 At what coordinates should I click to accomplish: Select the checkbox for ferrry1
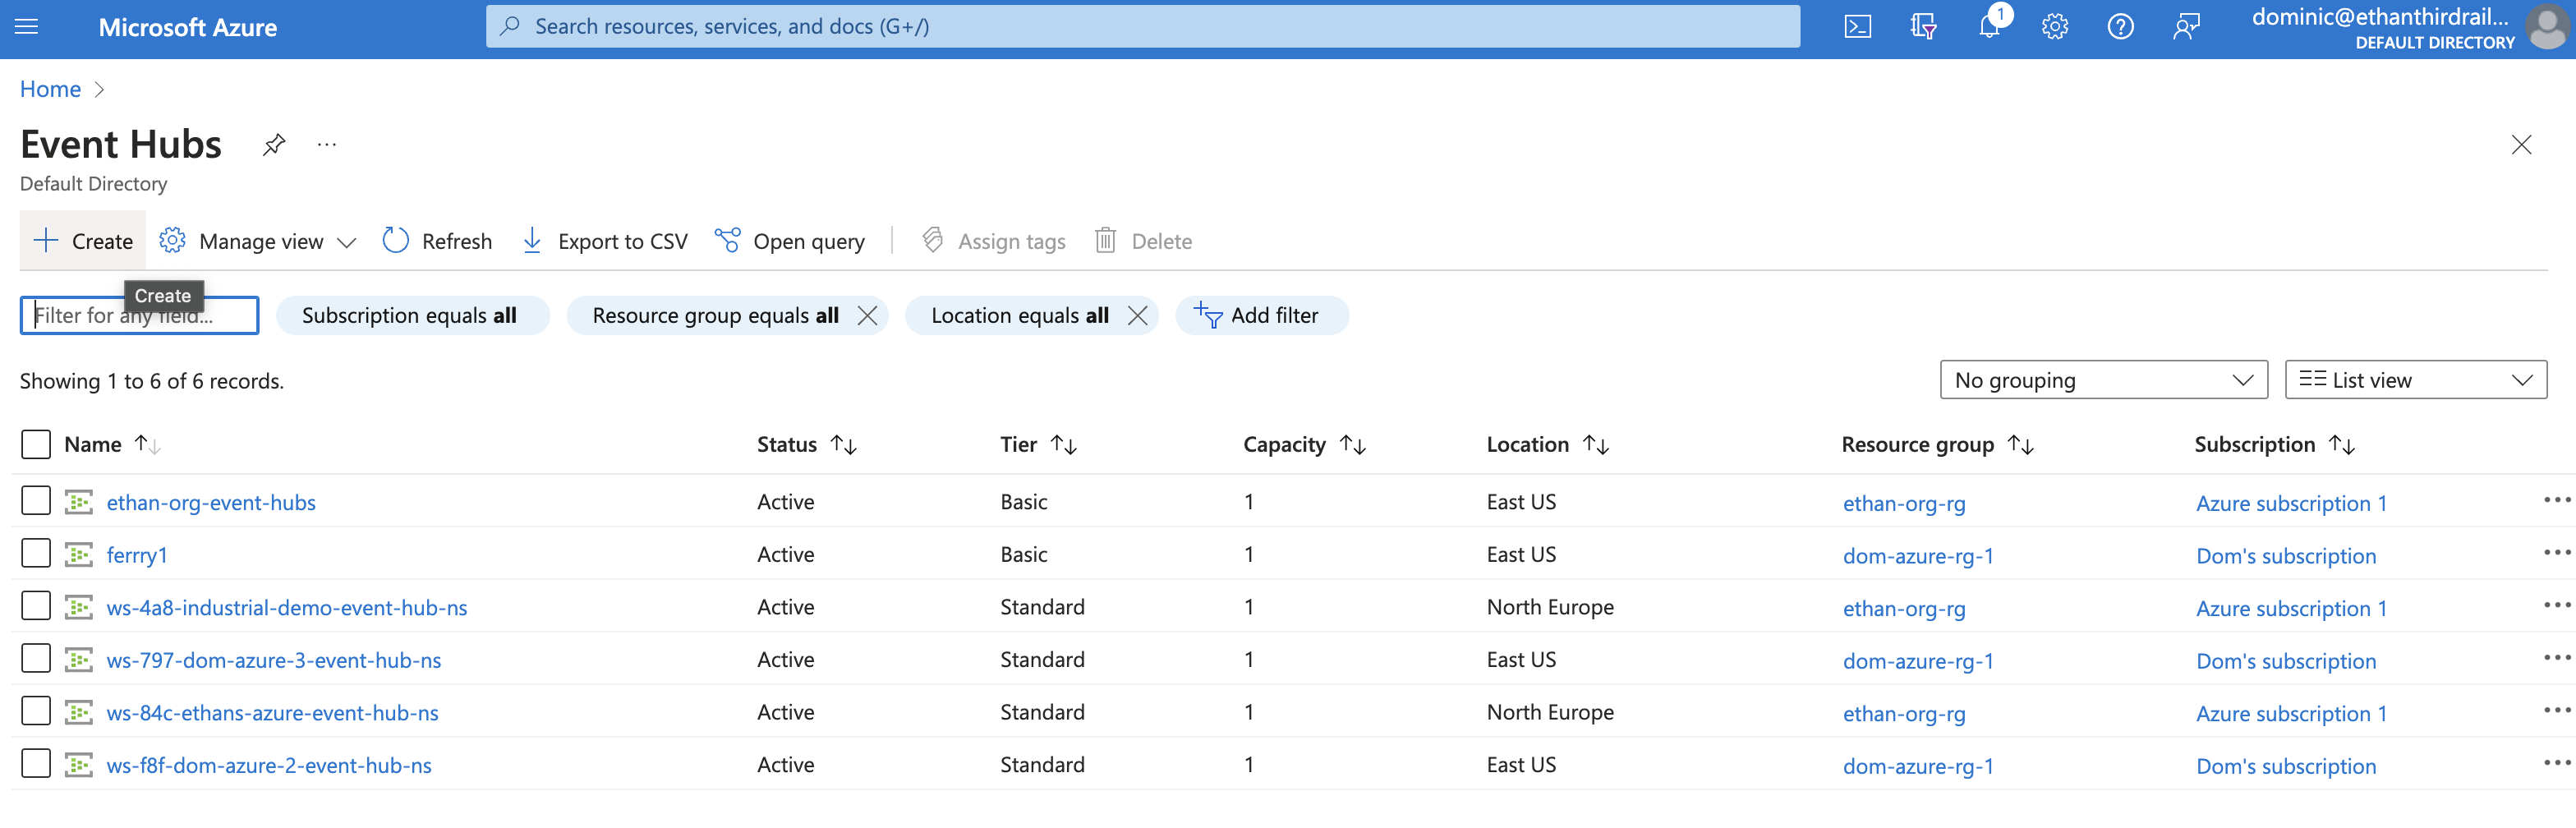(x=35, y=553)
